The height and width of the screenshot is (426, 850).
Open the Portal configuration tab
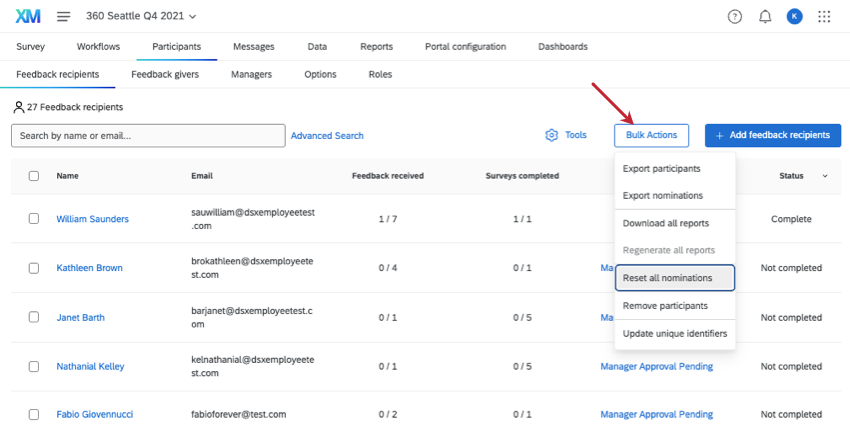click(465, 47)
